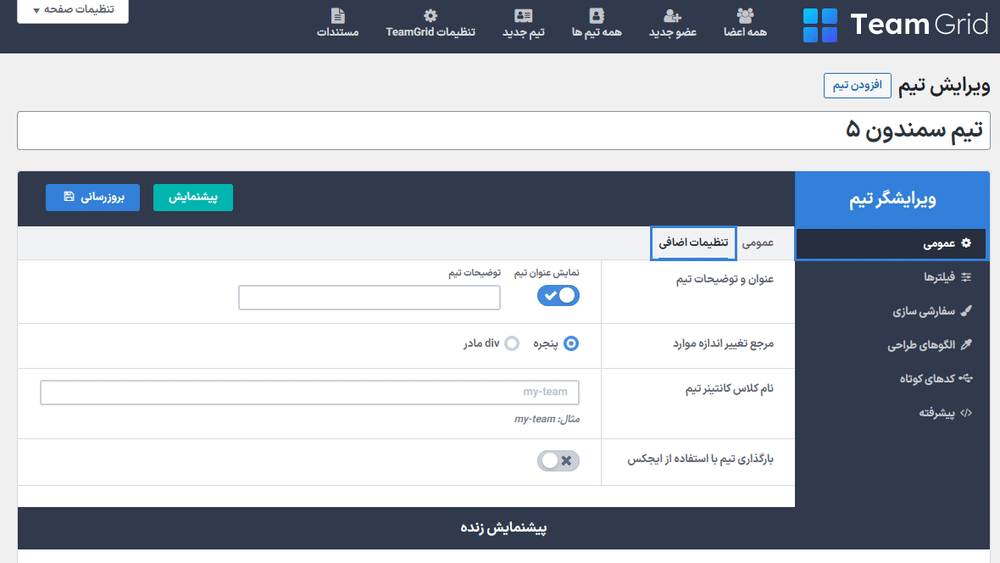Switch to تنظیمات اضافی tab
The image size is (1000, 563).
tap(693, 243)
